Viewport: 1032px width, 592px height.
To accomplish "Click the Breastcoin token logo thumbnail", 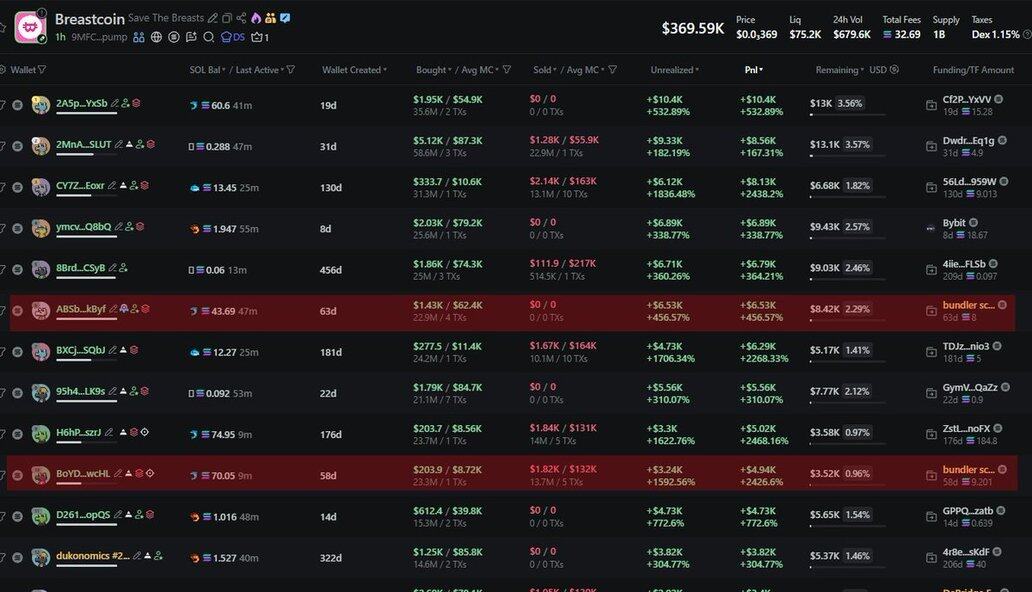I will [28, 26].
